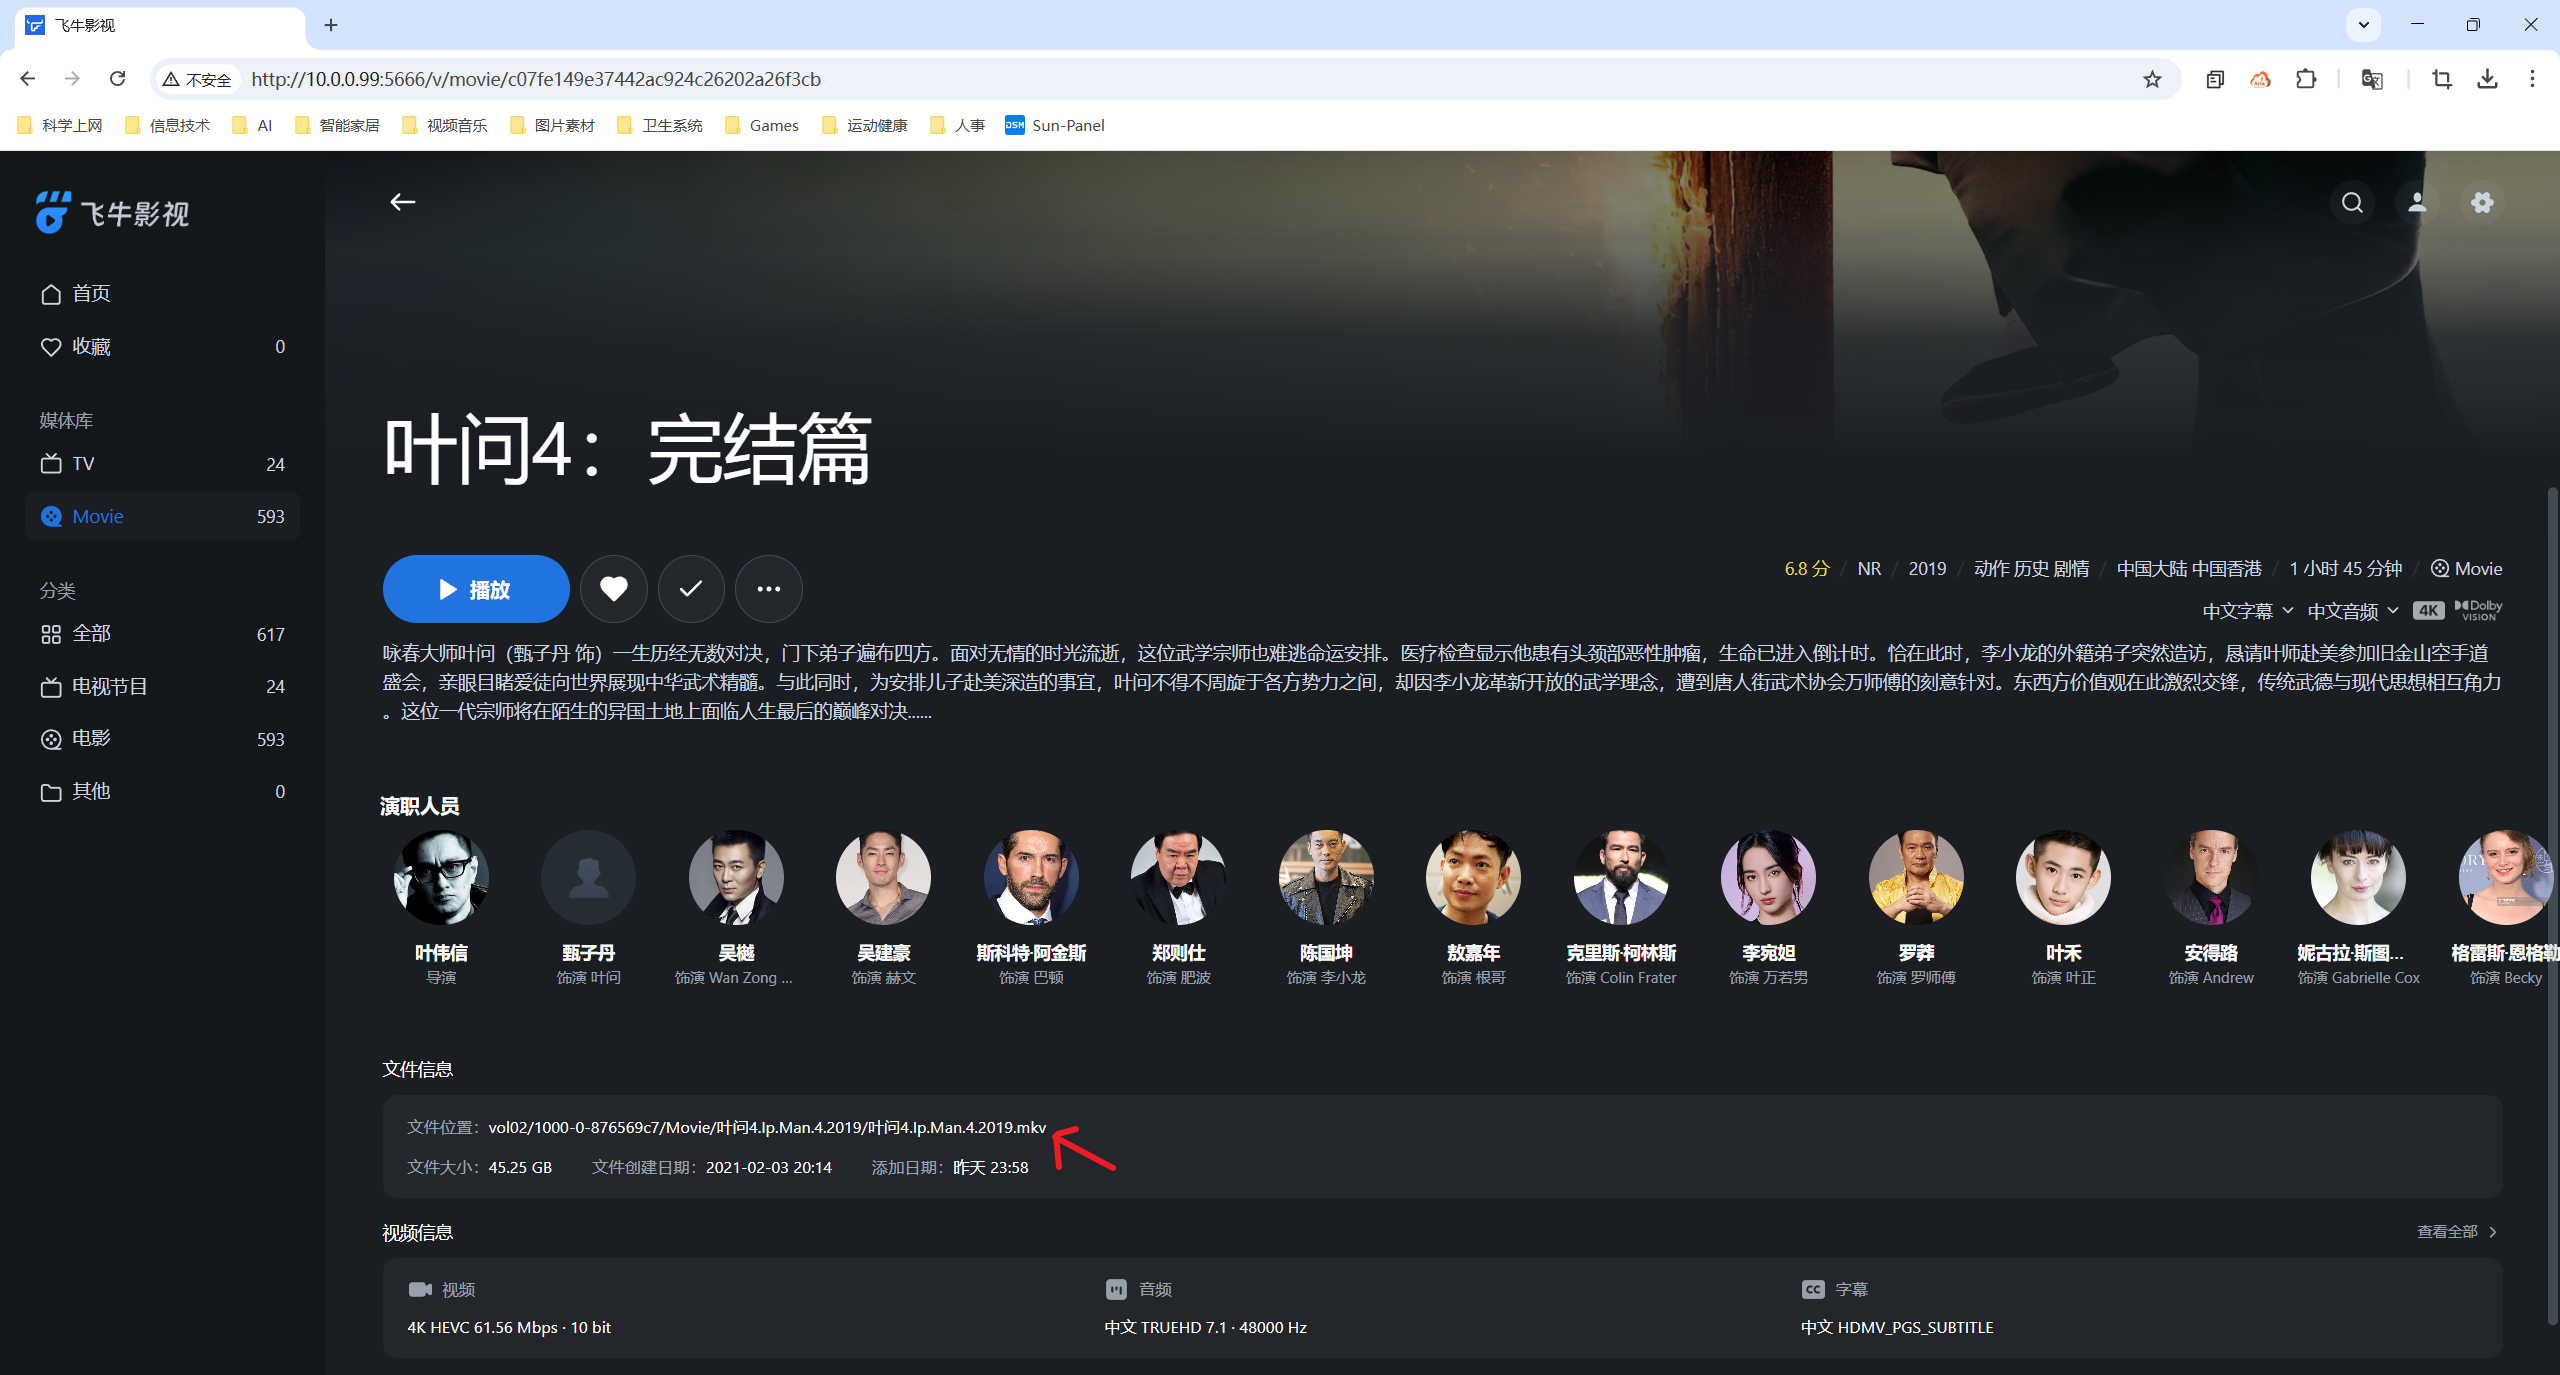Viewport: 2560px width, 1375px height.
Task: Go back with the left arrow
Action: [x=402, y=202]
